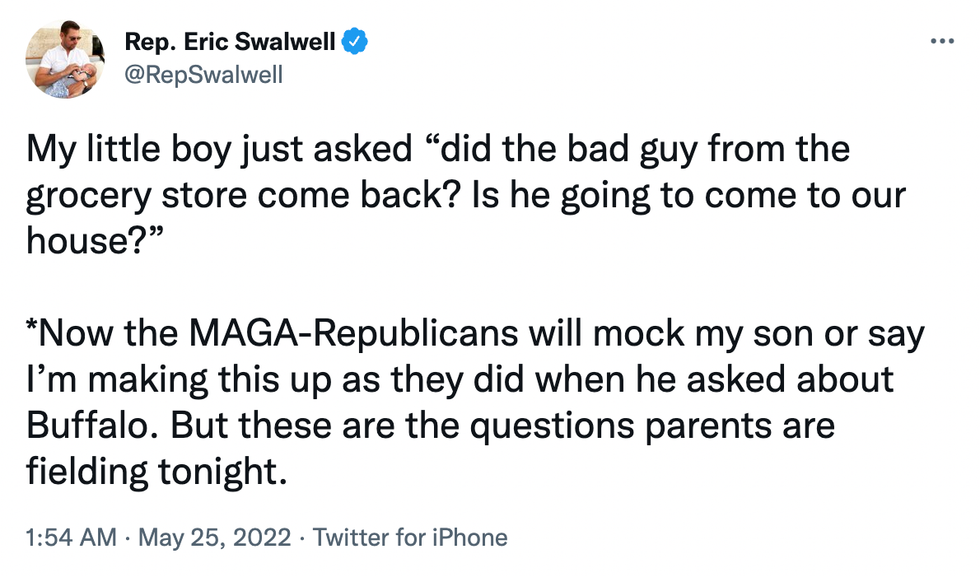Click the asterisk before "Now the"
Image resolution: width=980 pixels, height=576 pixels.
(31, 328)
